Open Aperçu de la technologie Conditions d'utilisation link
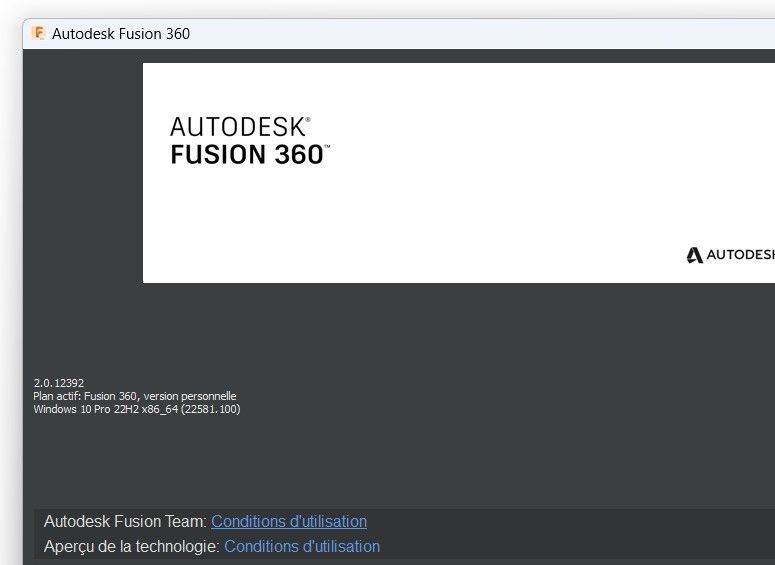 (302, 546)
